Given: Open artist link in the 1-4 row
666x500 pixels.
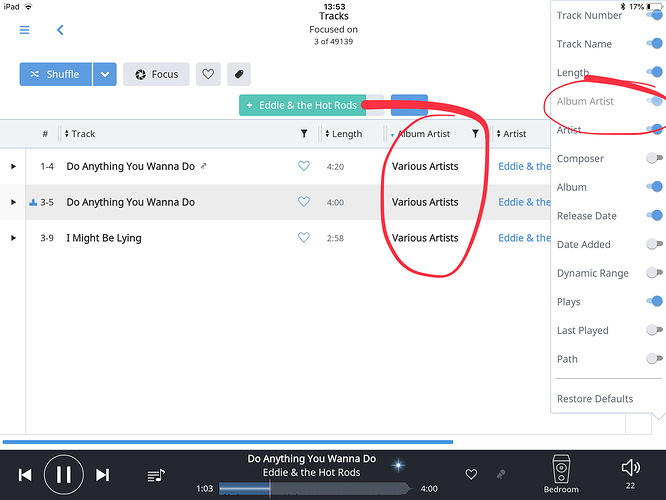Looking at the screenshot, I should tap(524, 166).
